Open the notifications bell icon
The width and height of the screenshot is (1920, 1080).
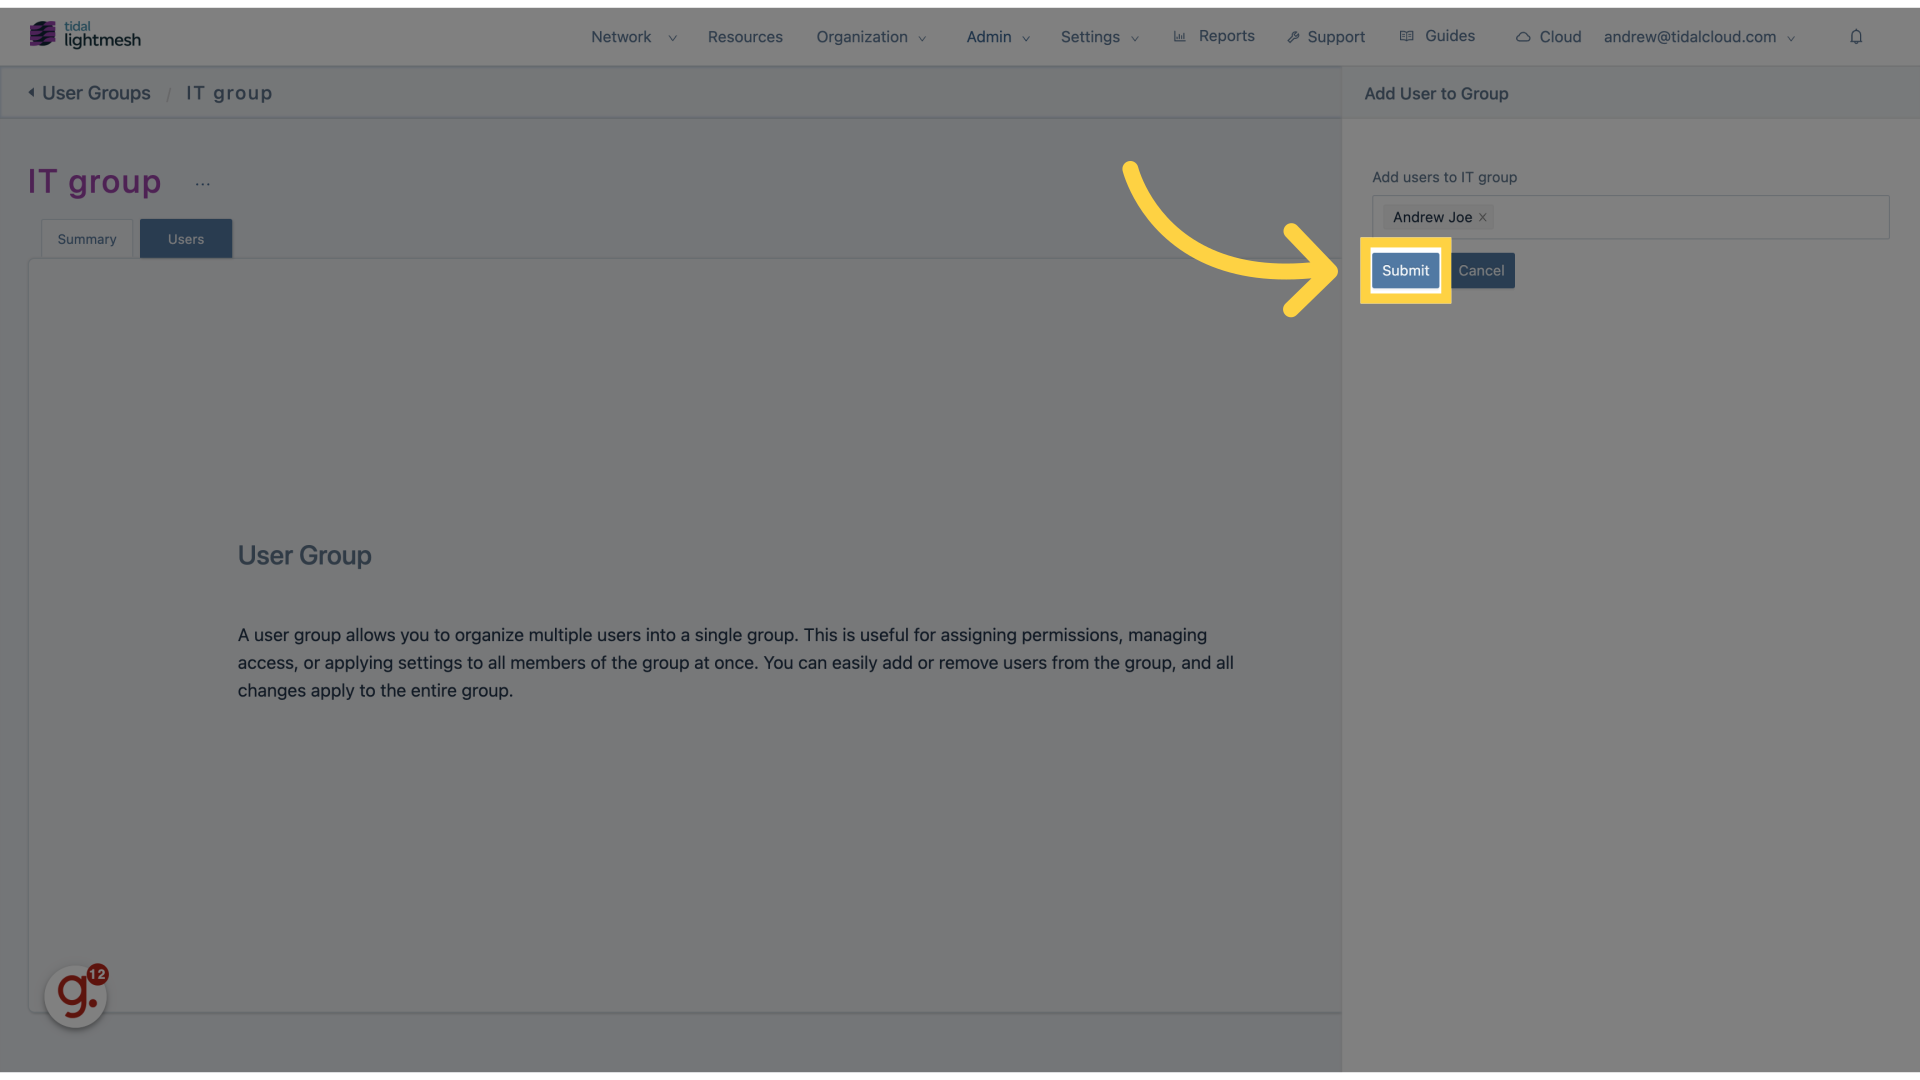1856,37
